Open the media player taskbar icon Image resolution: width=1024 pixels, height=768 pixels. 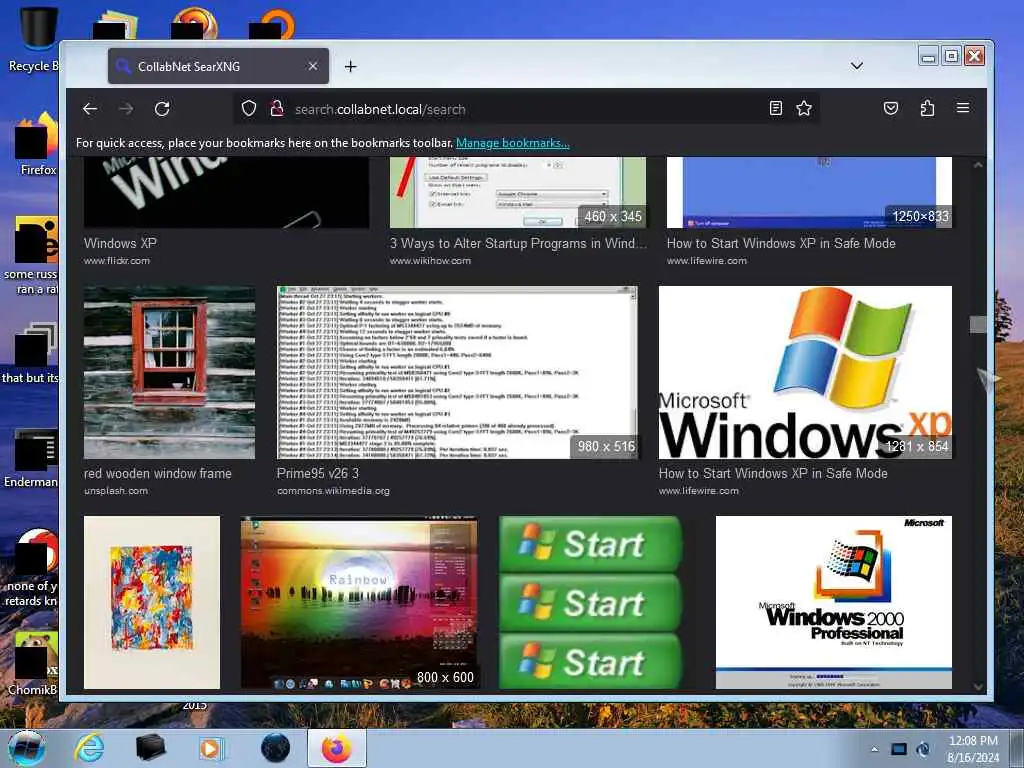click(x=211, y=748)
